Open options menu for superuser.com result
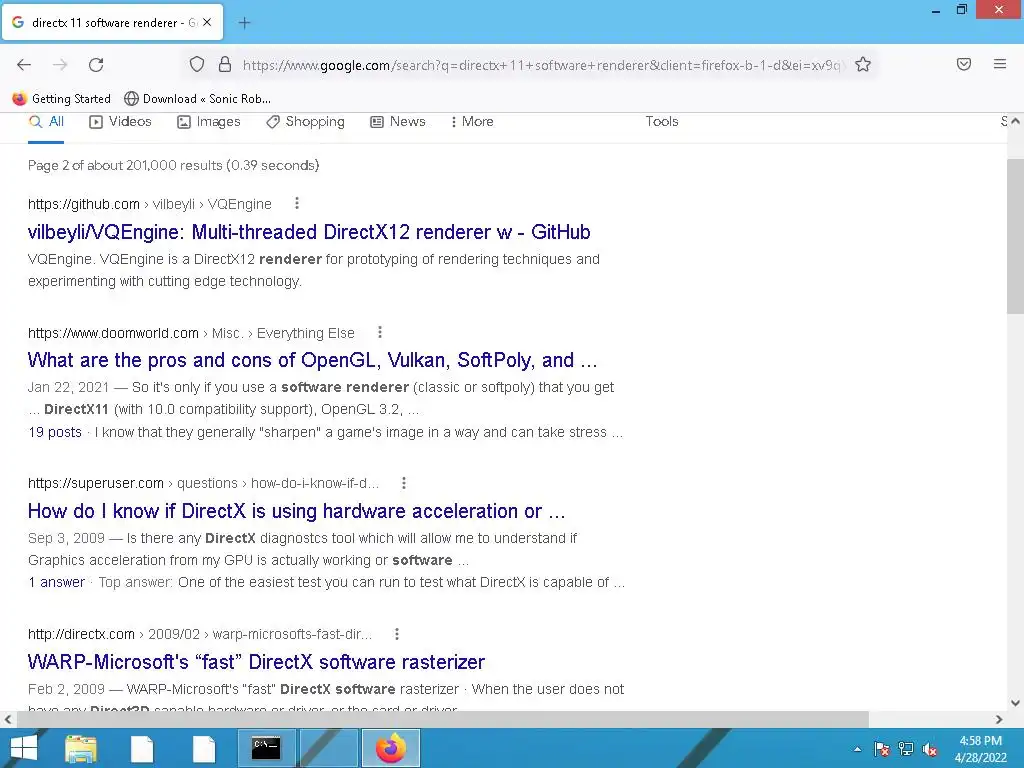This screenshot has width=1024, height=768. 404,483
